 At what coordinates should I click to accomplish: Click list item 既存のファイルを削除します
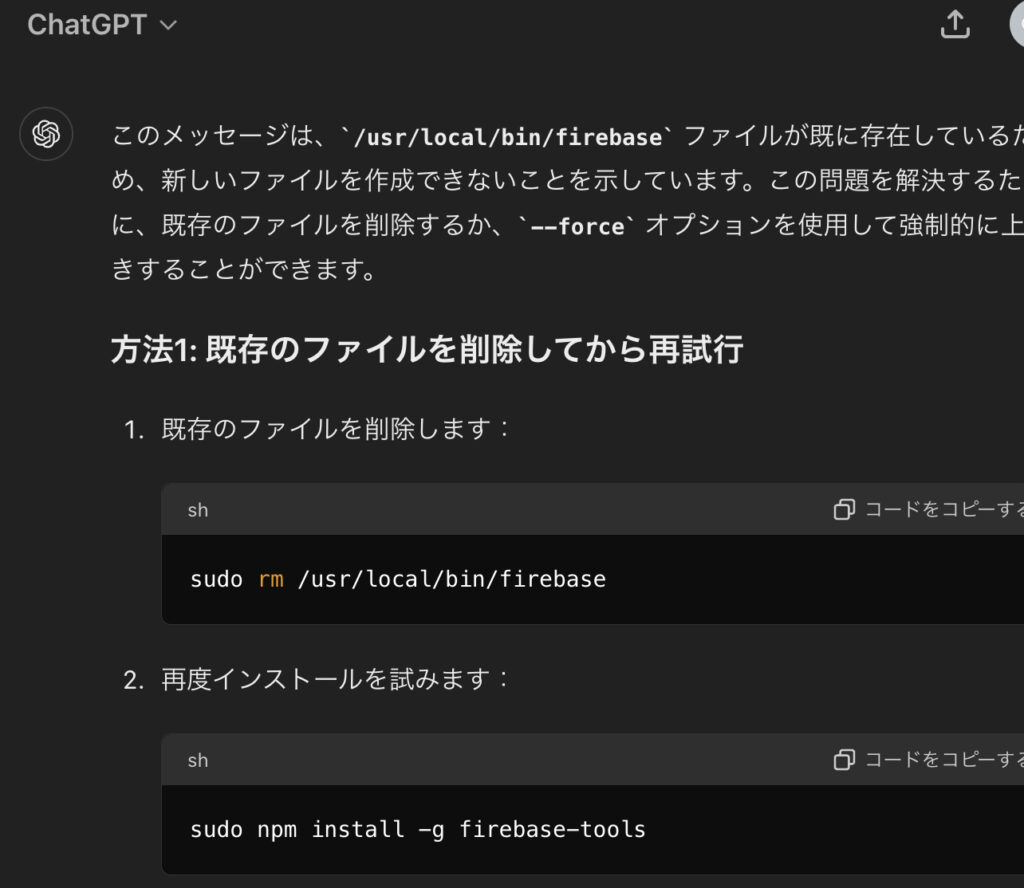click(x=336, y=430)
